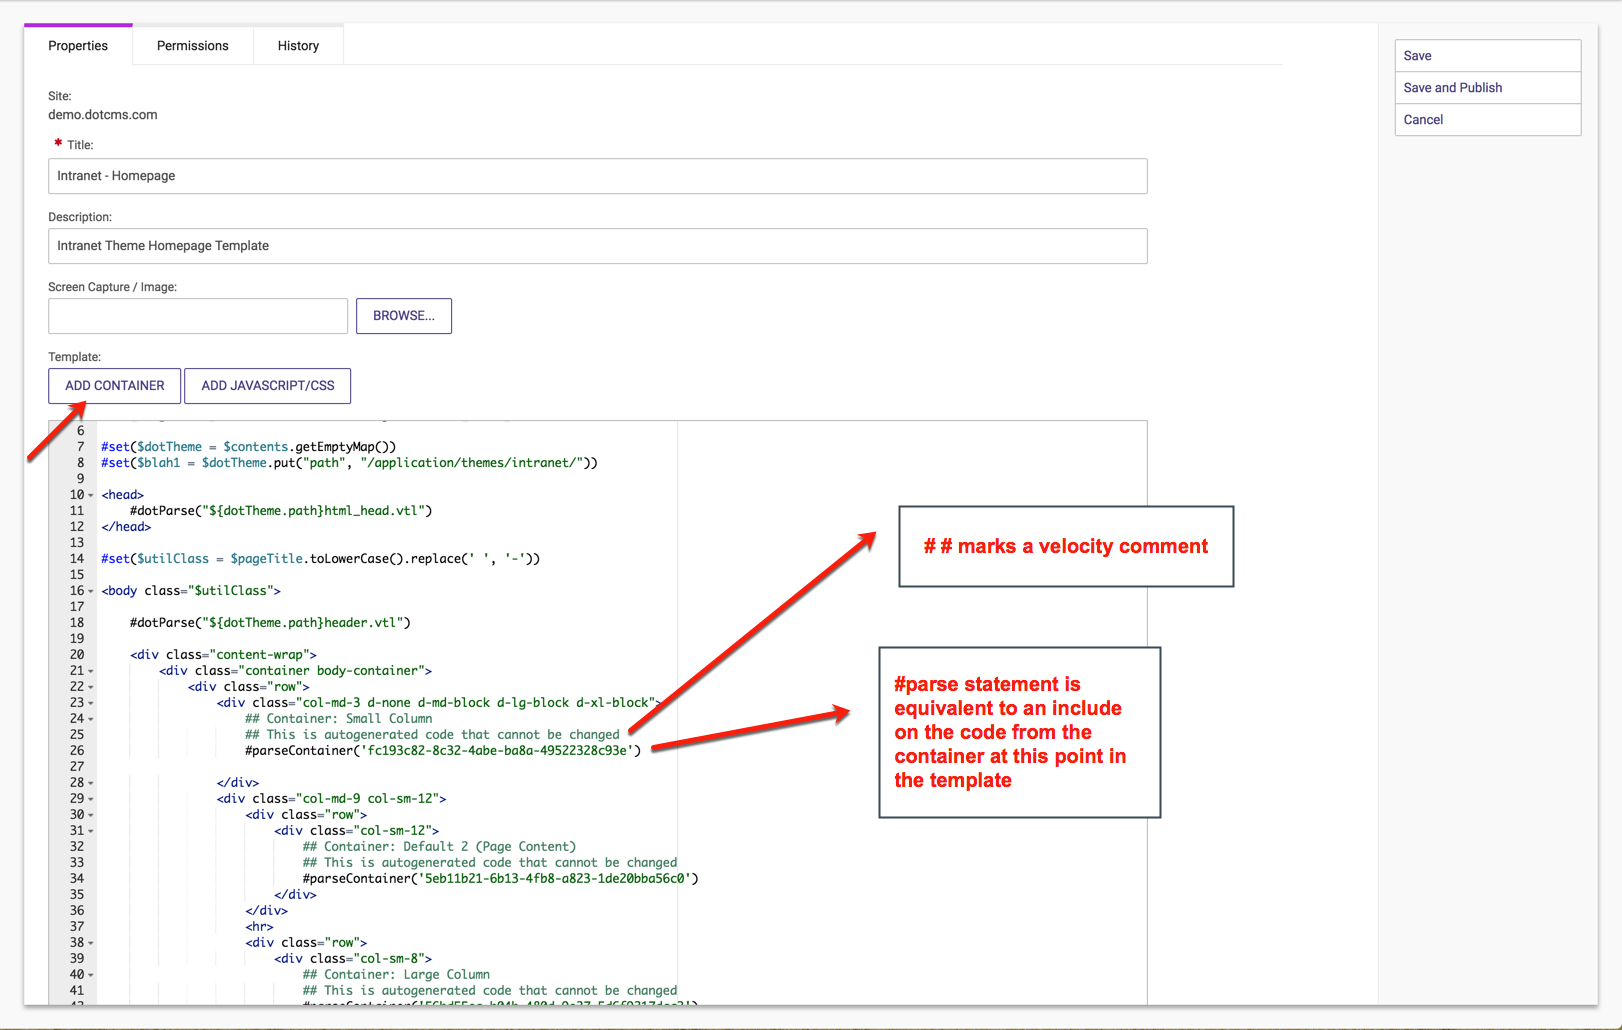Collapse the body-container div at line 21
This screenshot has height=1030, width=1622.
91,672
